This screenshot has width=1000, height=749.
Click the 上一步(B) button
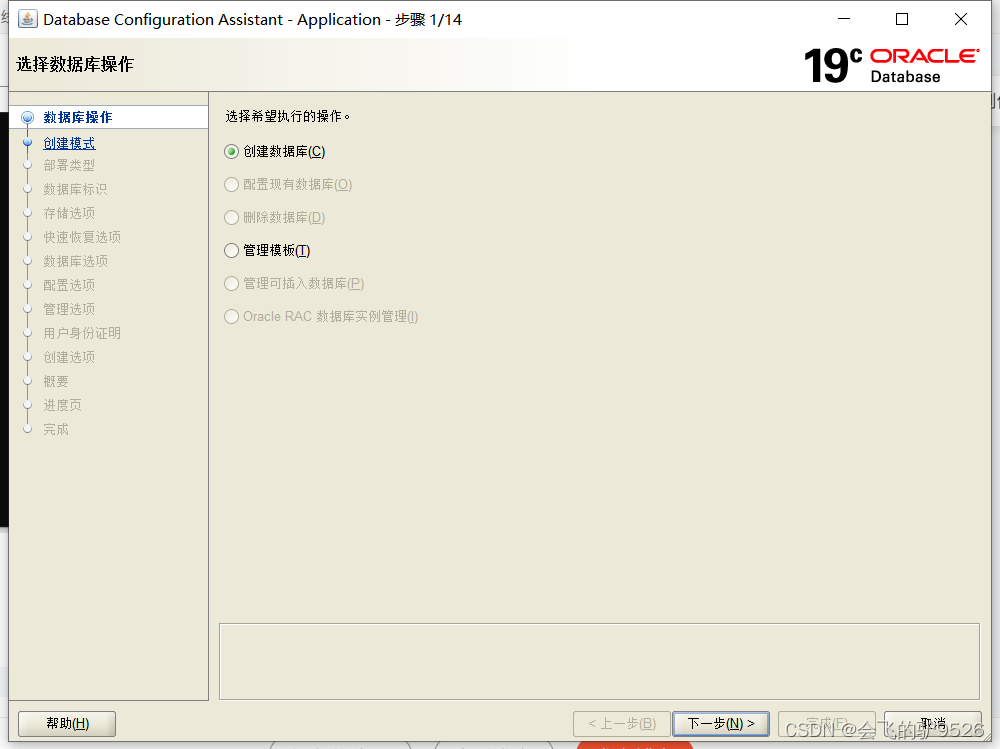[x=621, y=723]
